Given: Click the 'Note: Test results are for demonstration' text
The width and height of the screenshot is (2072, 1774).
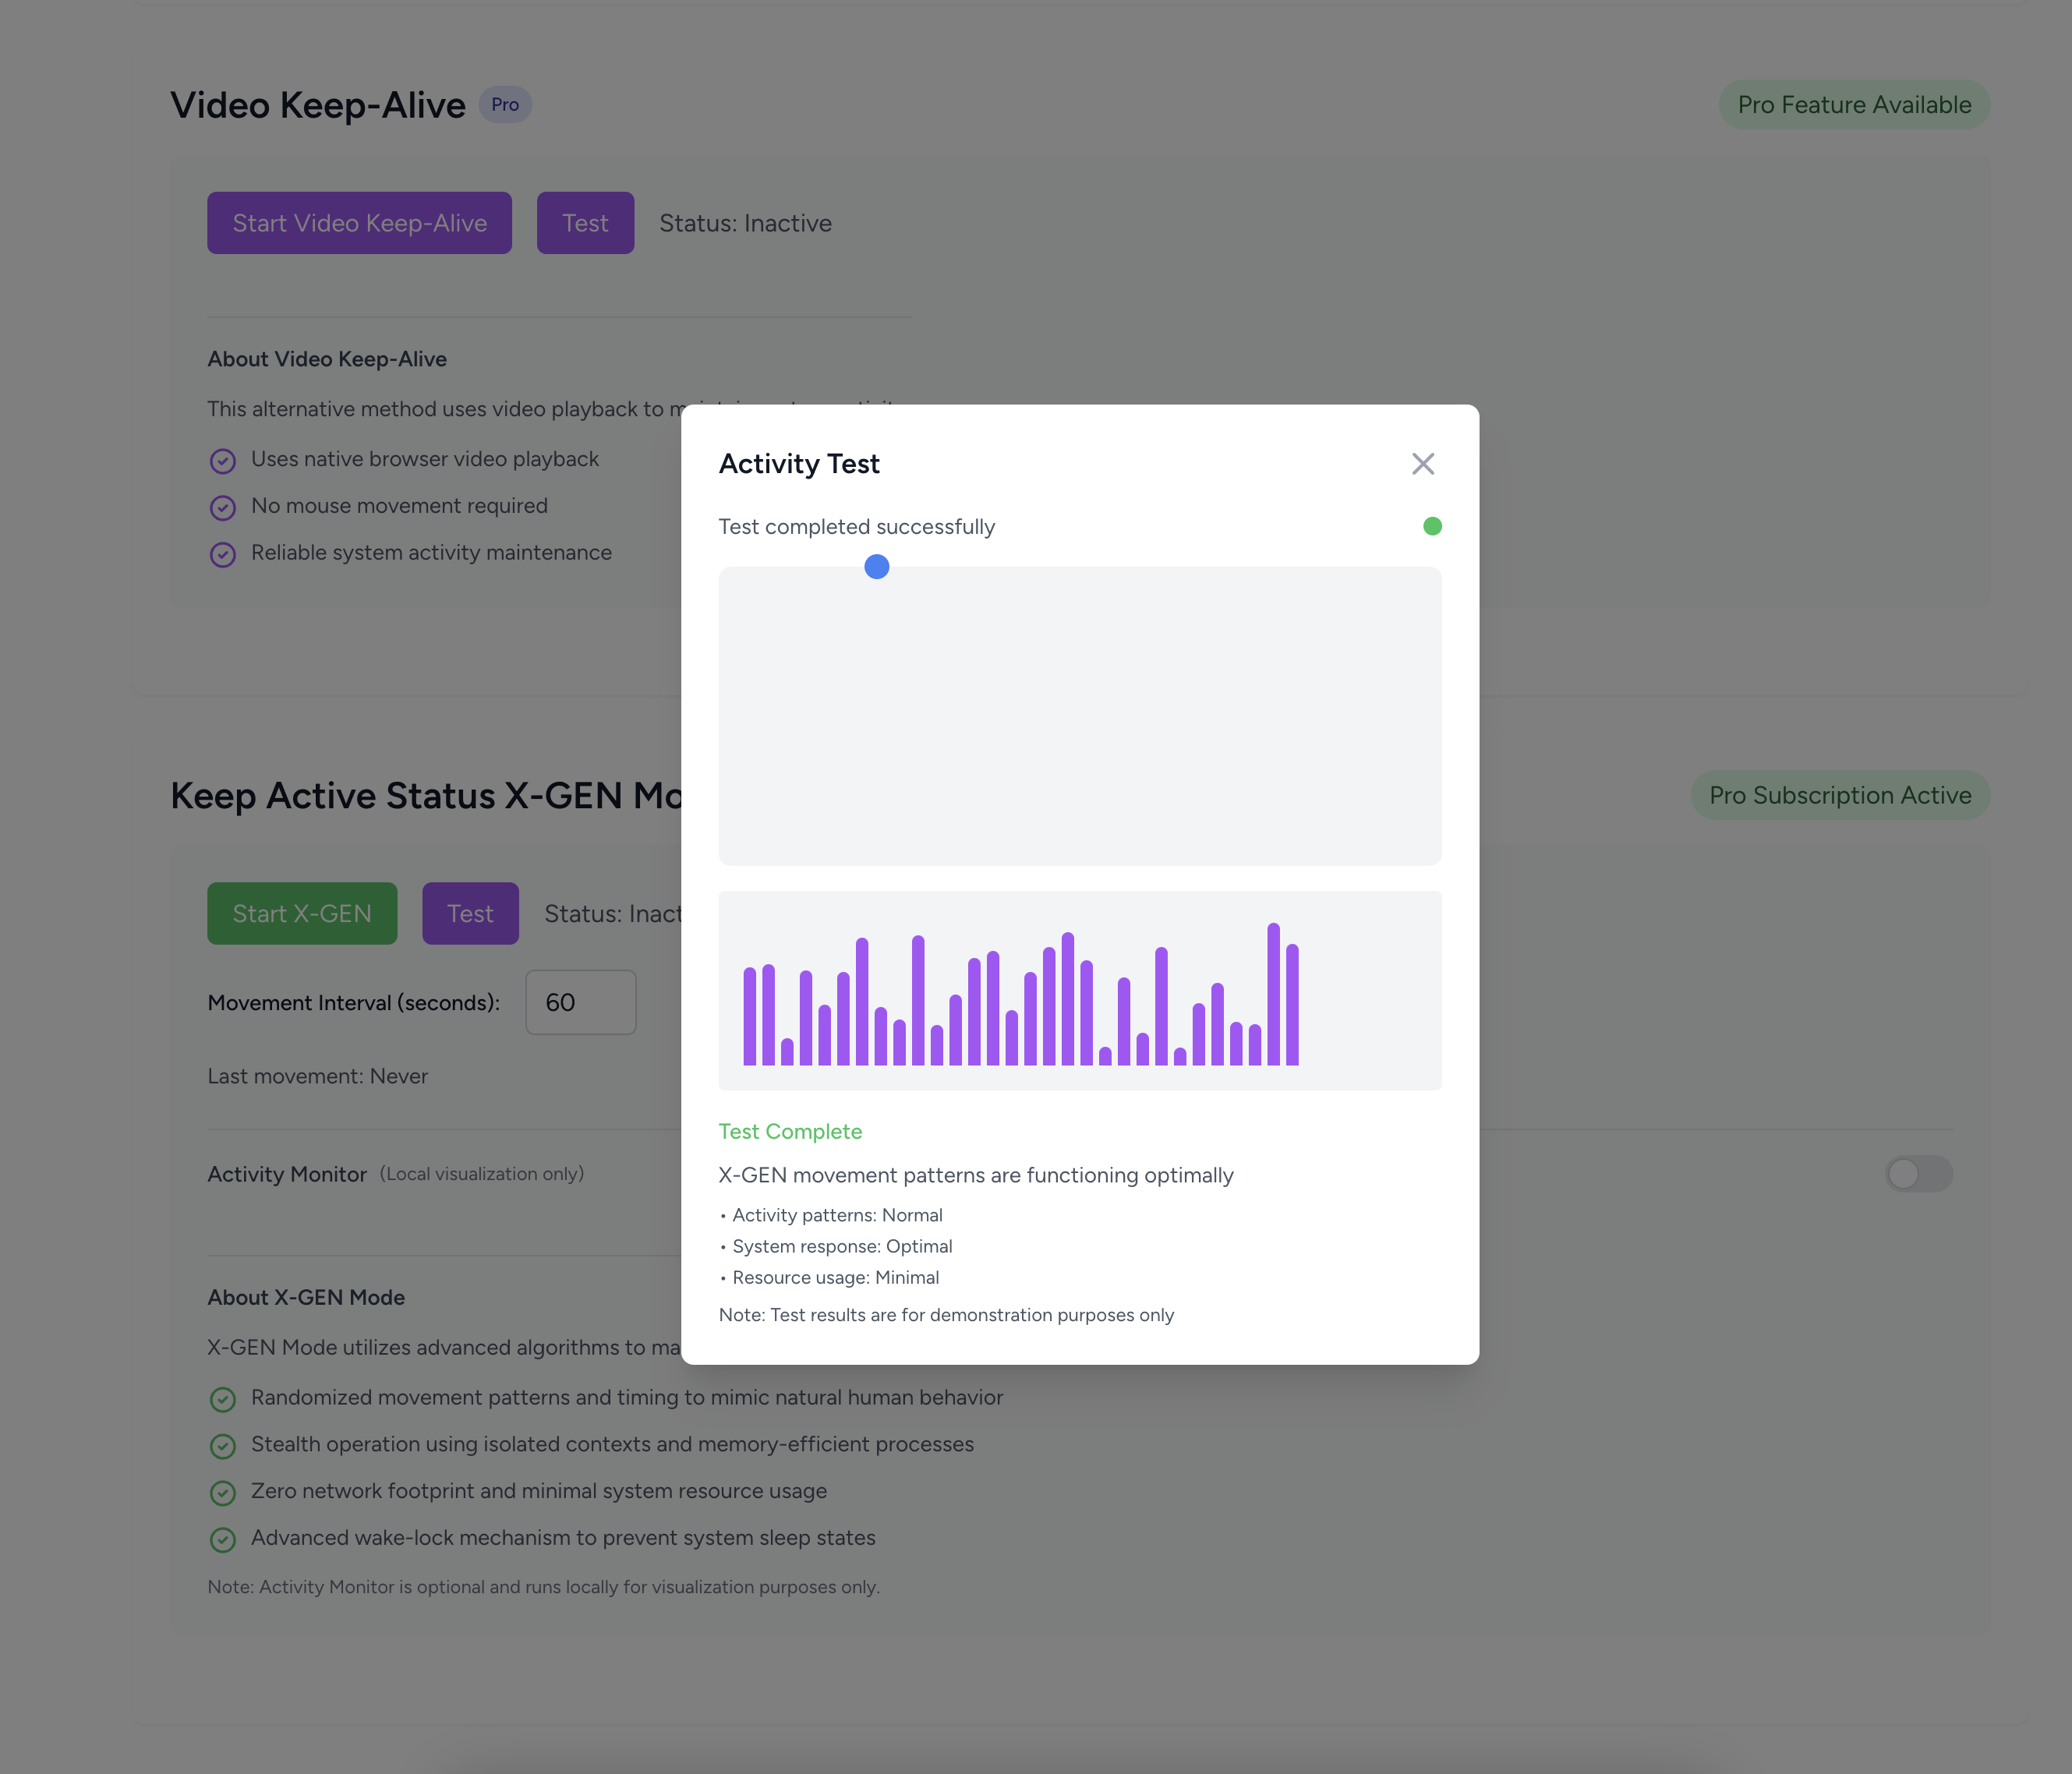Looking at the screenshot, I should pyautogui.click(x=946, y=1315).
